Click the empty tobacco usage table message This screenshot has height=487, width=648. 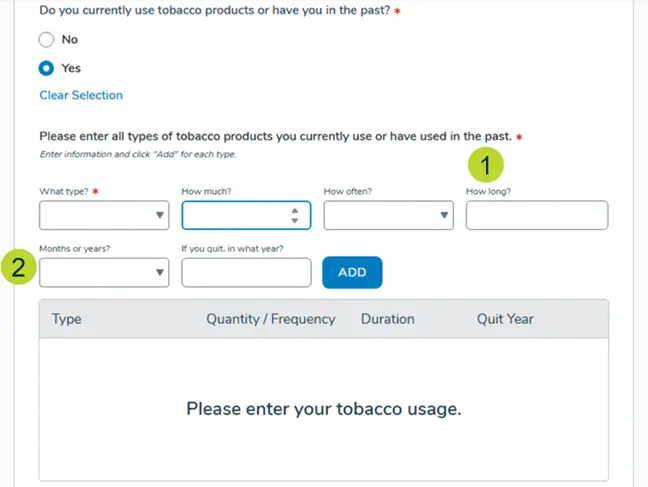[x=323, y=409]
